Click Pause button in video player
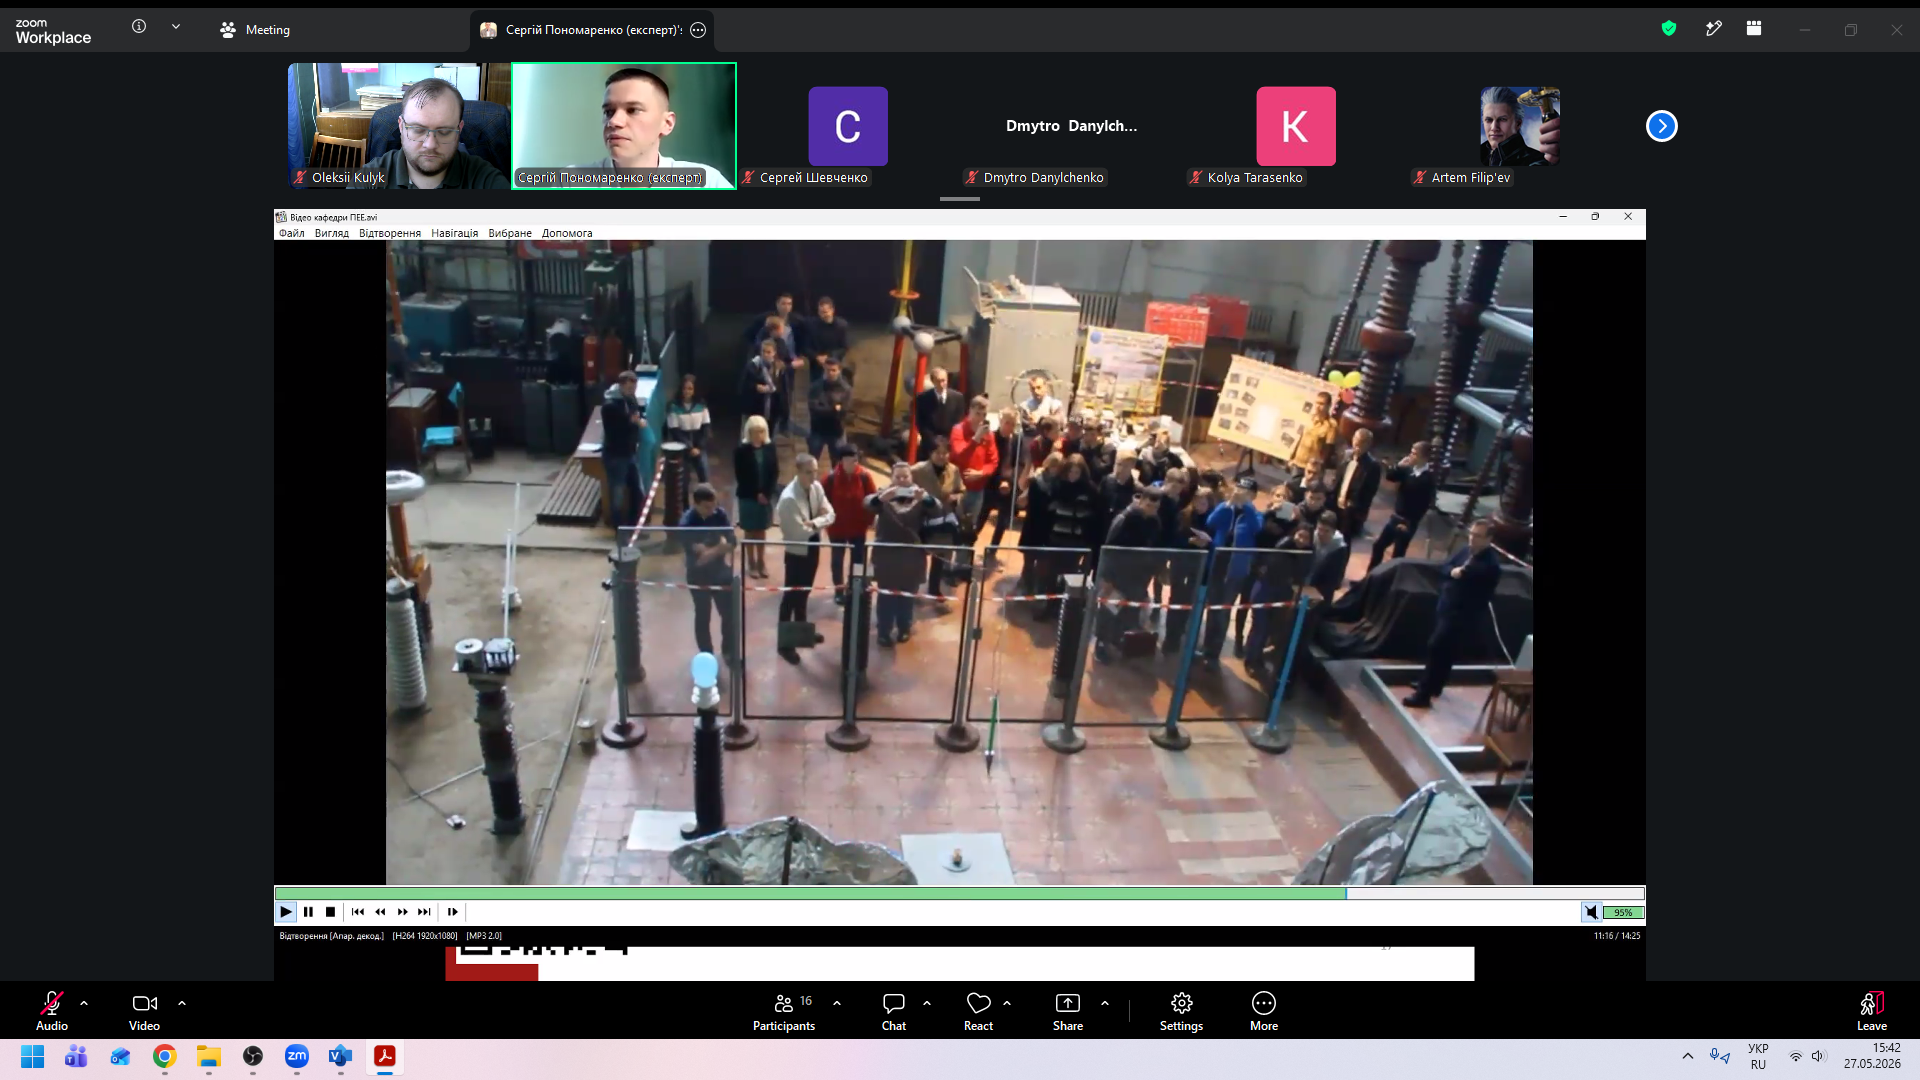Viewport: 1920px width, 1080px height. click(x=308, y=912)
